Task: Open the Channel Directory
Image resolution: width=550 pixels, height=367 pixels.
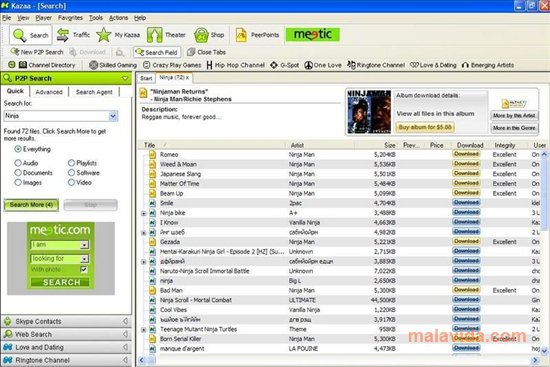Action: pyautogui.click(x=47, y=65)
